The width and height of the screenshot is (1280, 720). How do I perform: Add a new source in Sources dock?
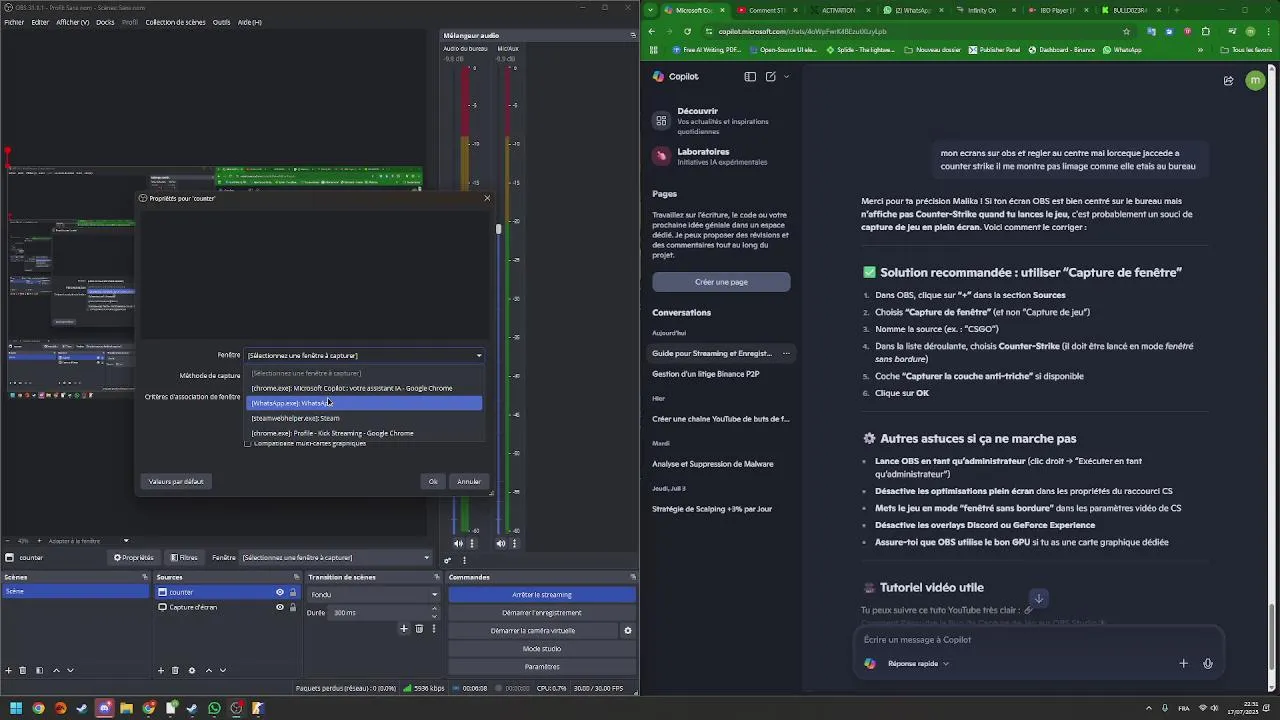click(160, 670)
